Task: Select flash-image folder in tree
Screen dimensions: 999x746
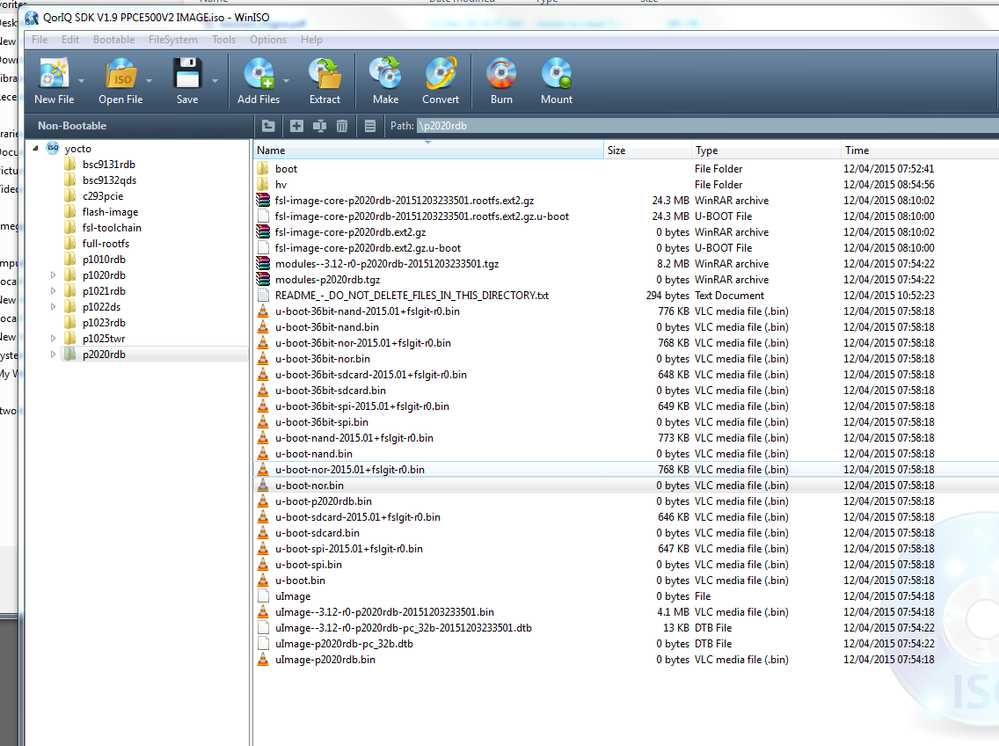Action: click(x=110, y=212)
